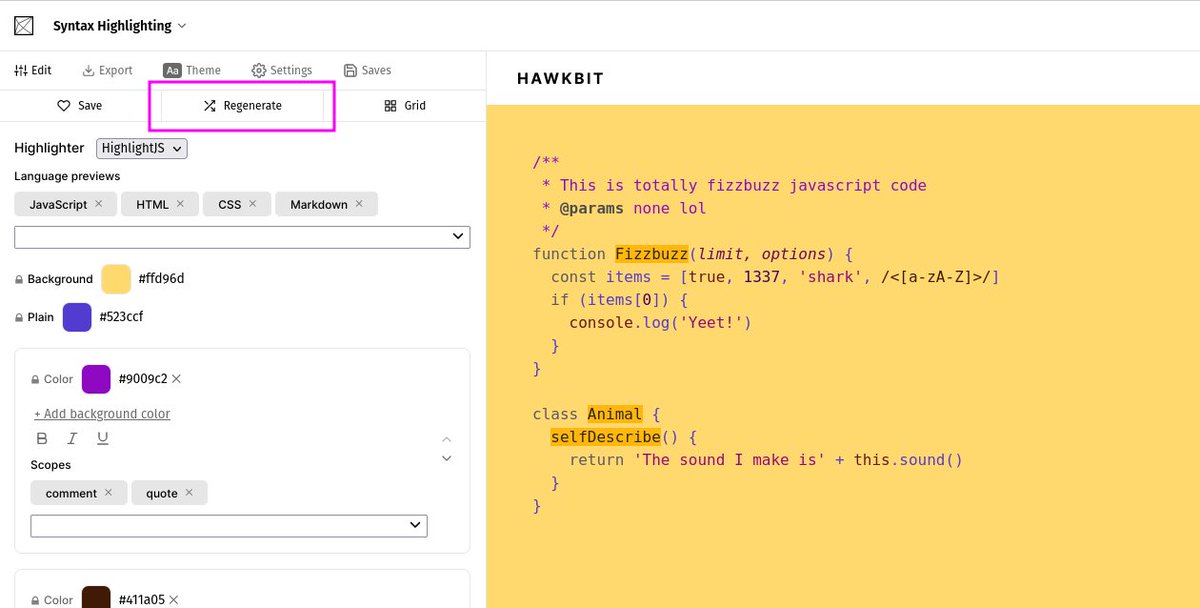Click the Add background color link
Image resolution: width=1200 pixels, height=608 pixels.
(101, 413)
